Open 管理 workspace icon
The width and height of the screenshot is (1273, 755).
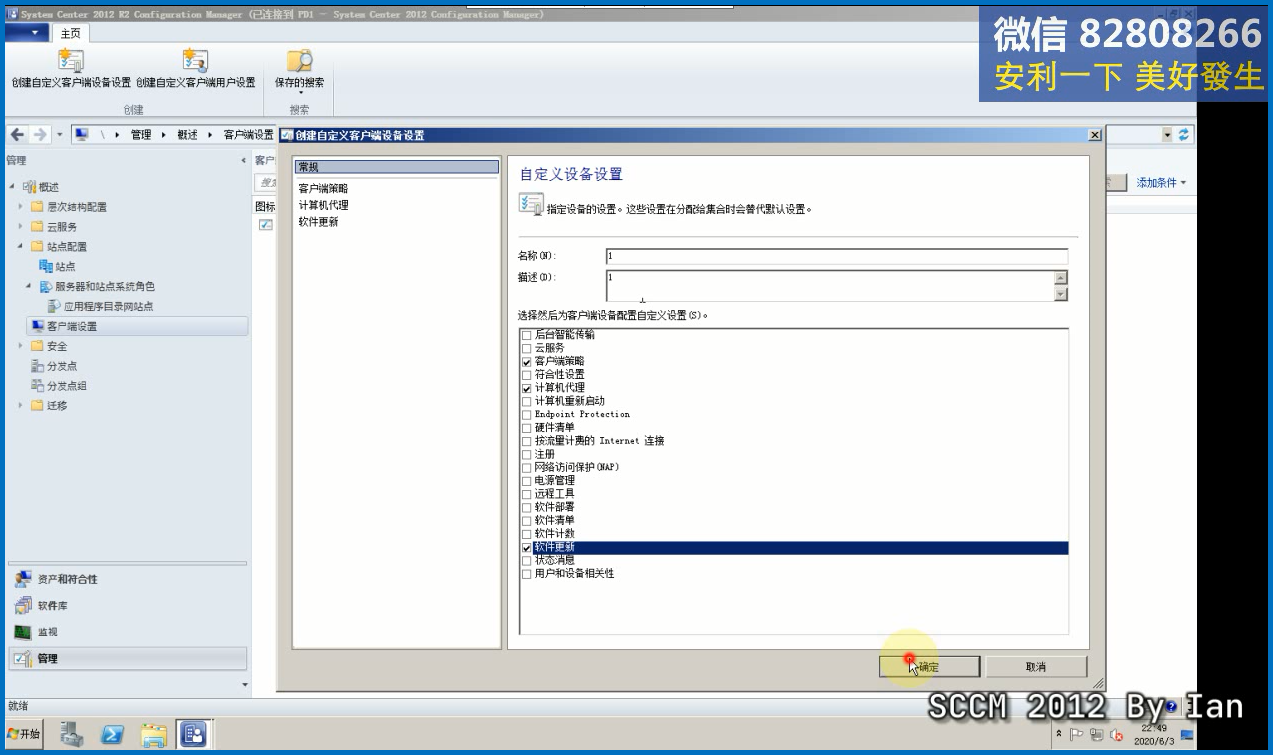point(23,658)
